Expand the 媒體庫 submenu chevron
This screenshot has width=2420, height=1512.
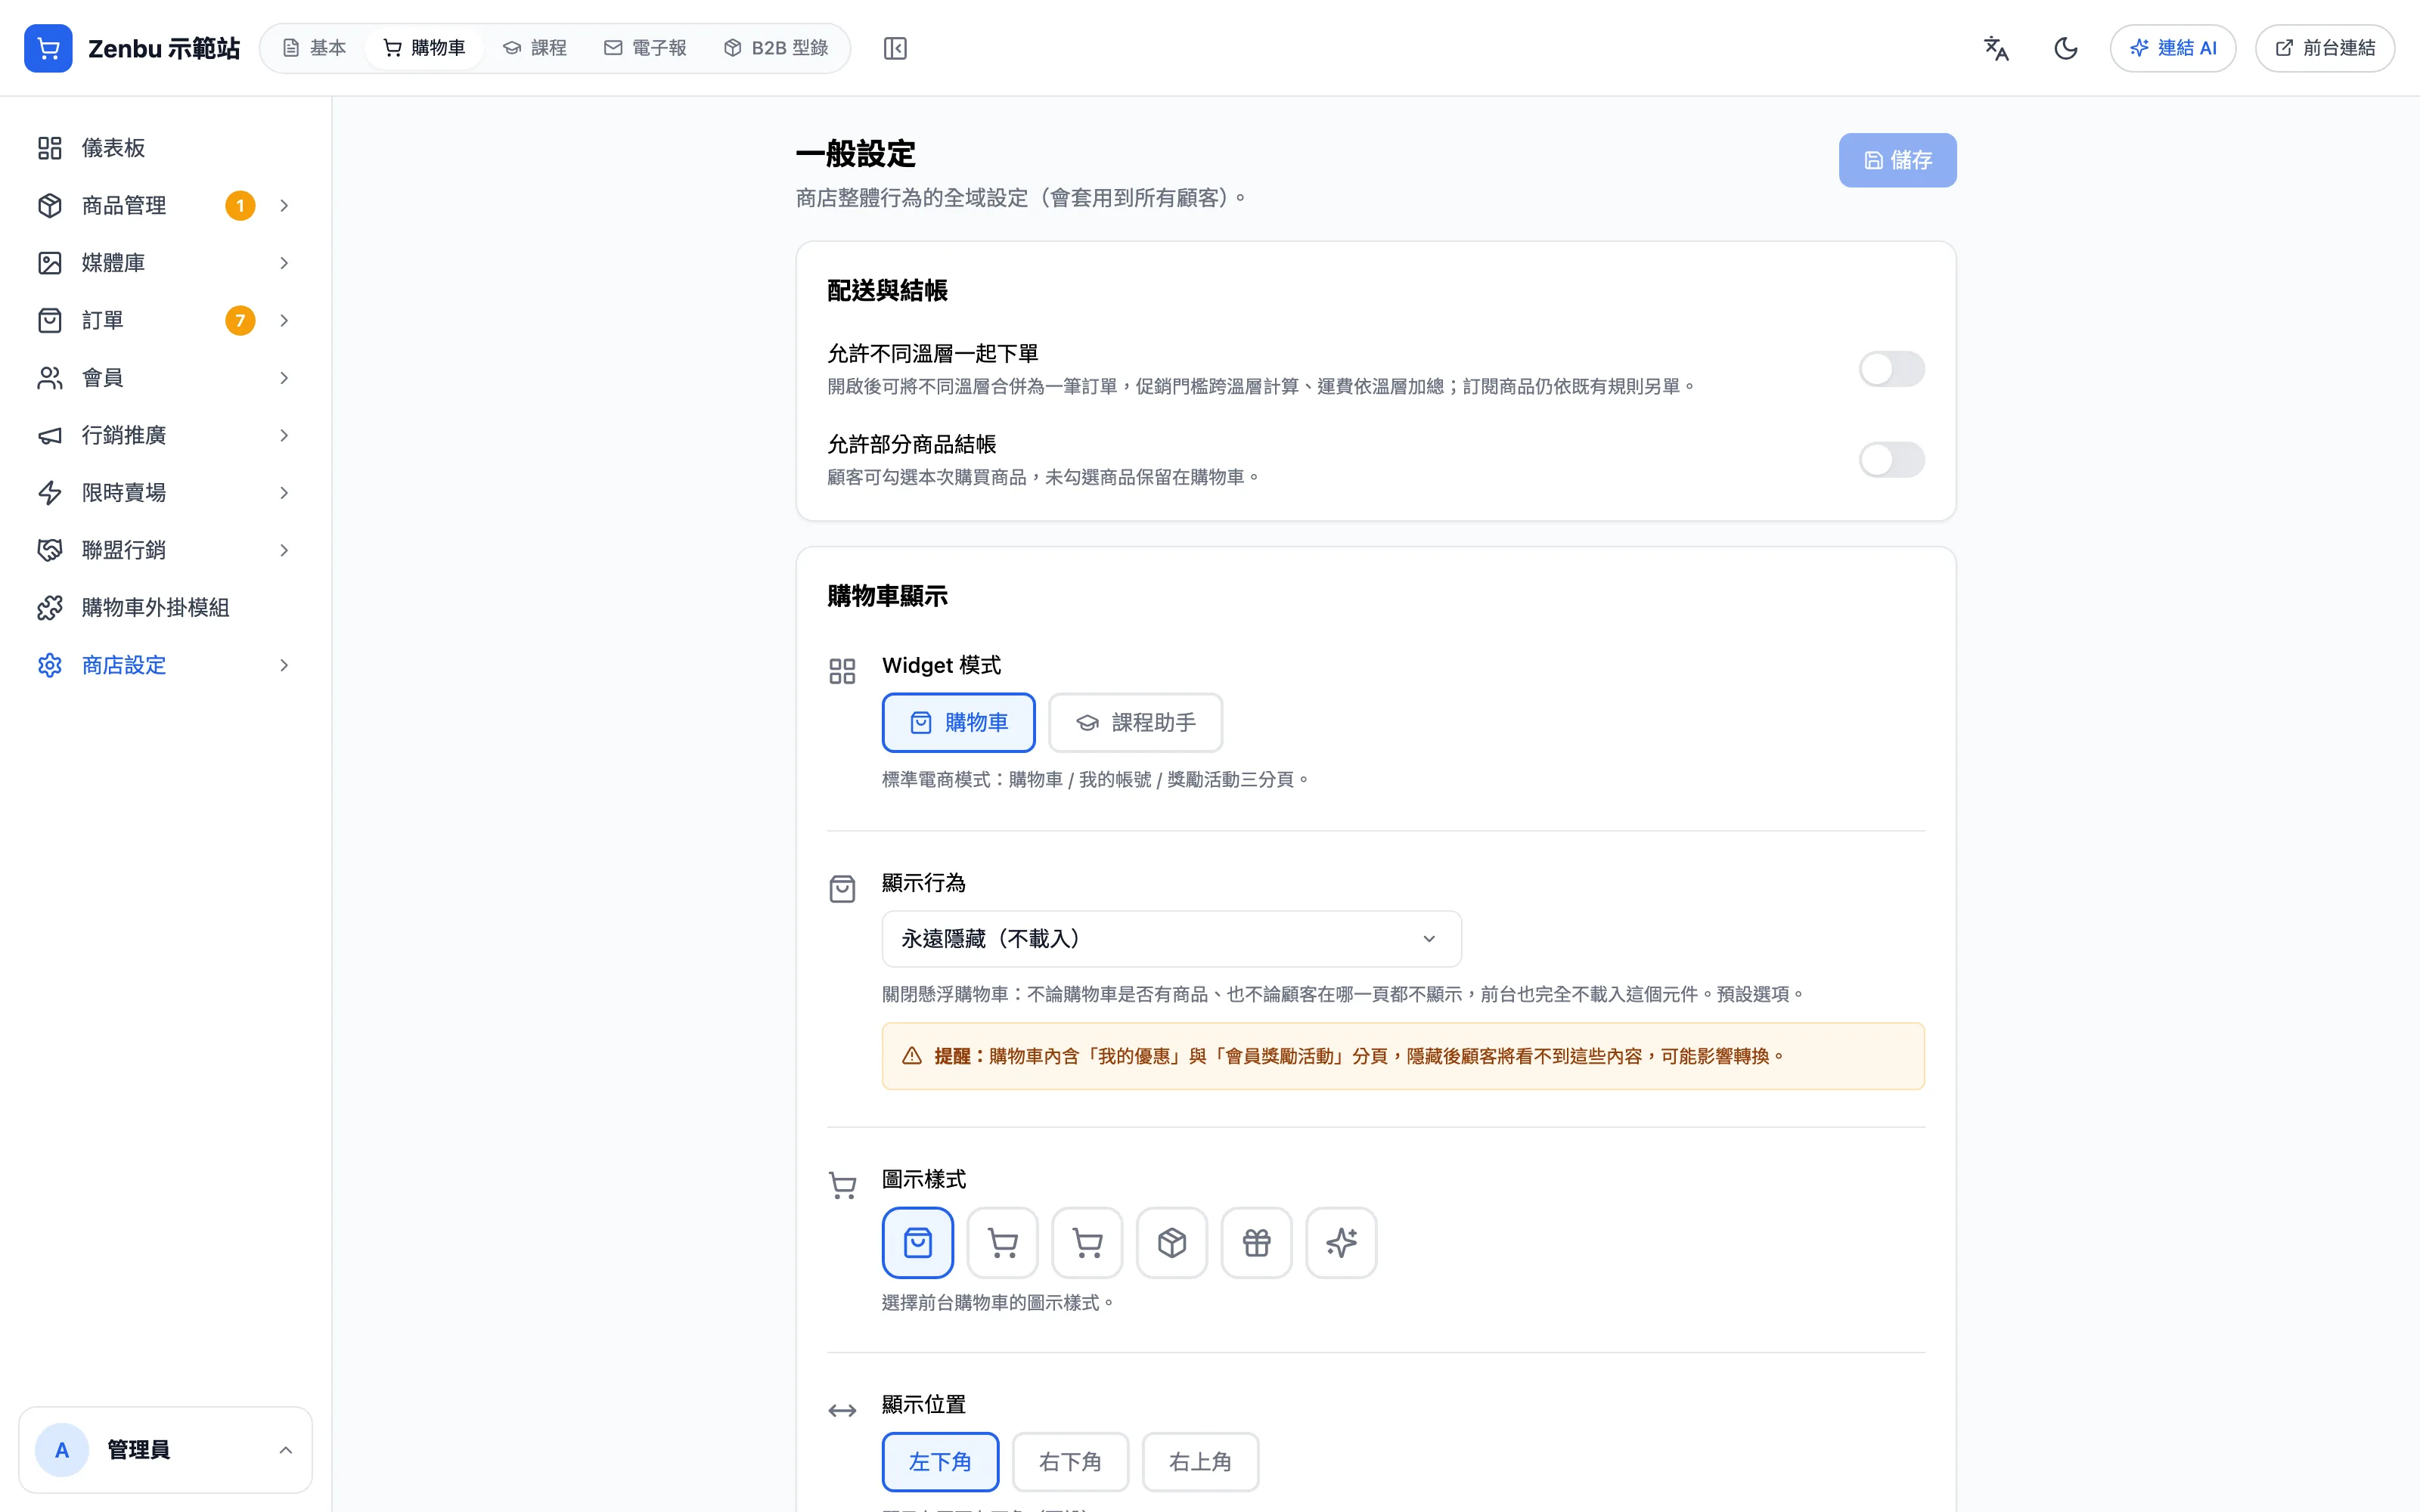pyautogui.click(x=284, y=263)
